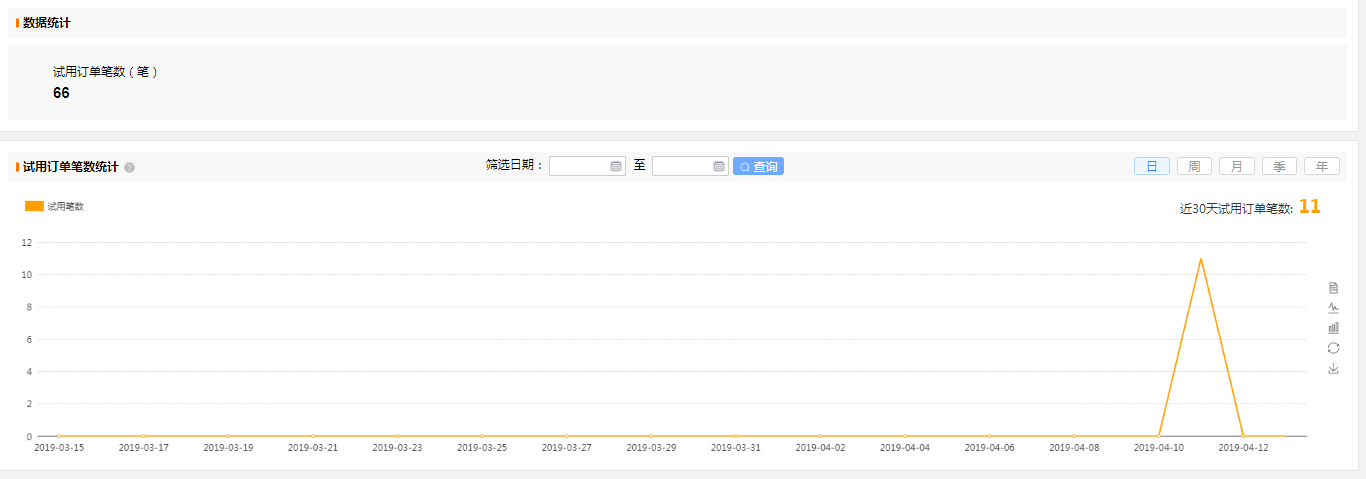Viewport: 1366px width, 479px height.
Task: Open calendar icon in end date field
Action: tap(719, 167)
